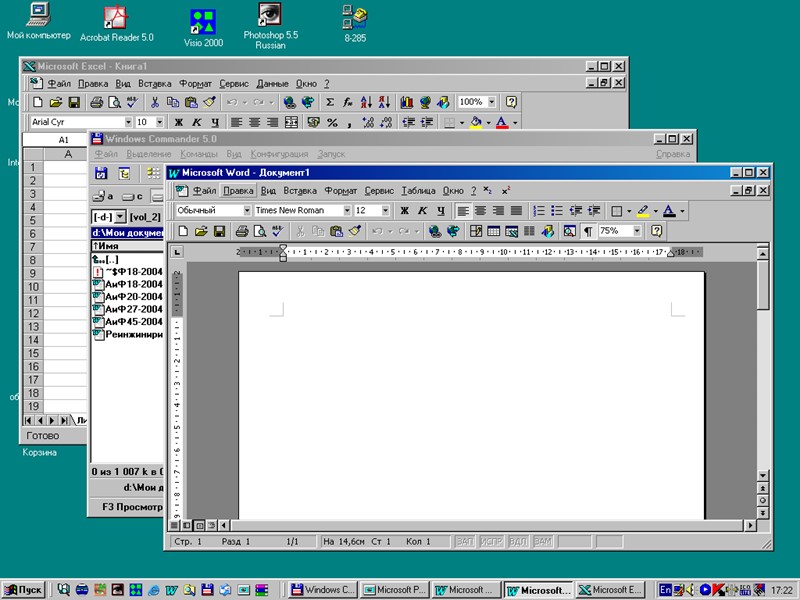Open Конфигурация menu in Windows Commander
The height and width of the screenshot is (600, 800).
tap(279, 154)
